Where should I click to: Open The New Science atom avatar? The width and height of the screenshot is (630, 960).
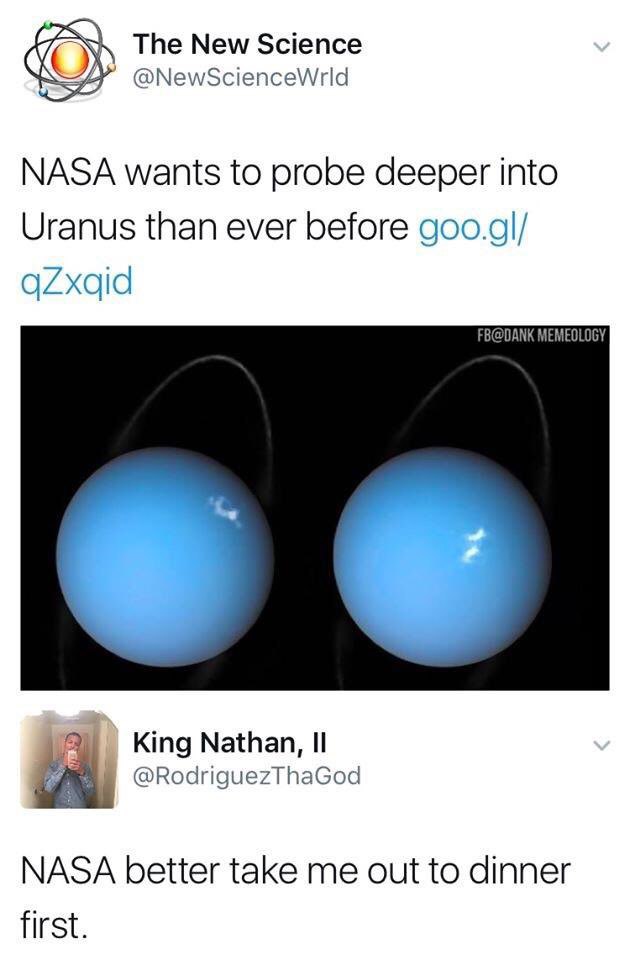(69, 59)
